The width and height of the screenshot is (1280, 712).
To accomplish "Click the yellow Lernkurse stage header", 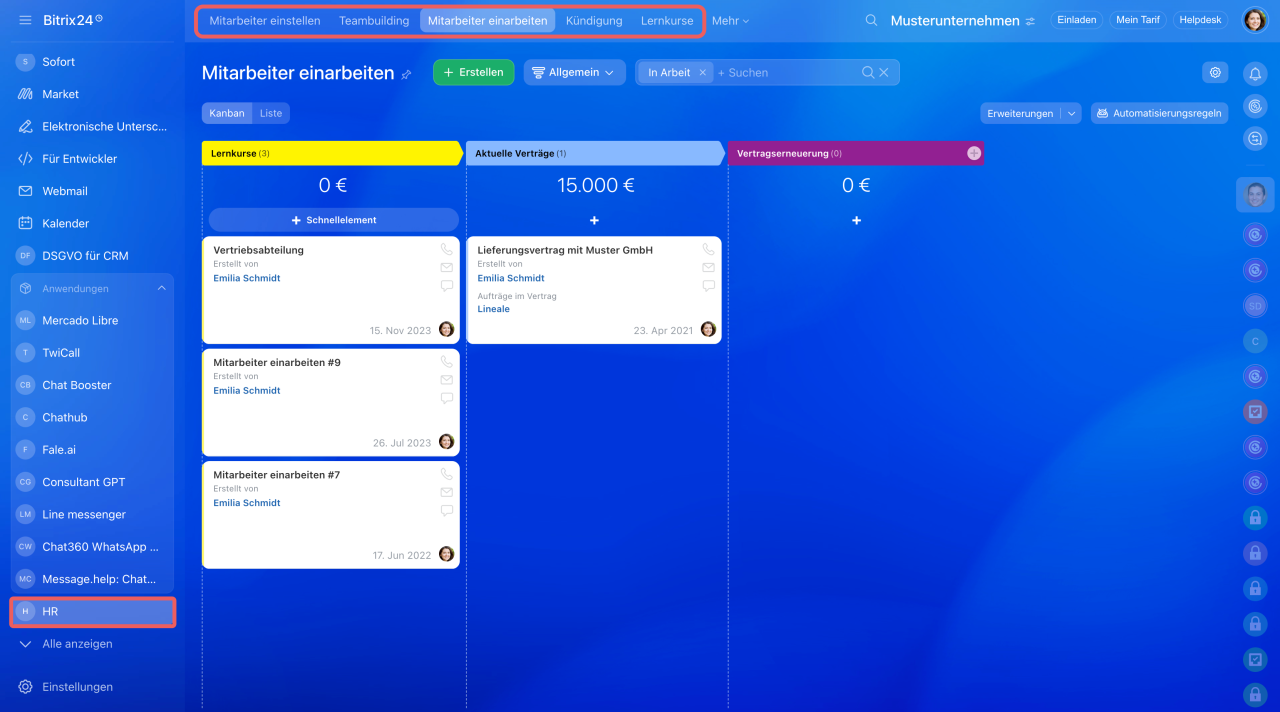I will [333, 153].
